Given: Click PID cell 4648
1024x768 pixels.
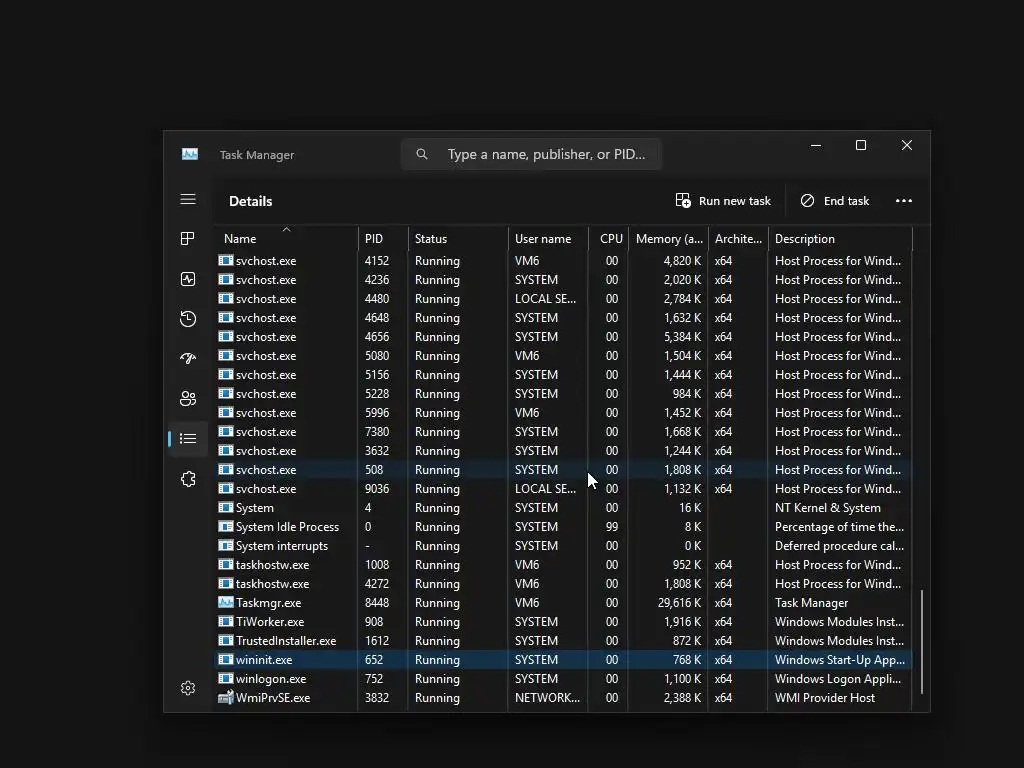Looking at the screenshot, I should pyautogui.click(x=377, y=317).
